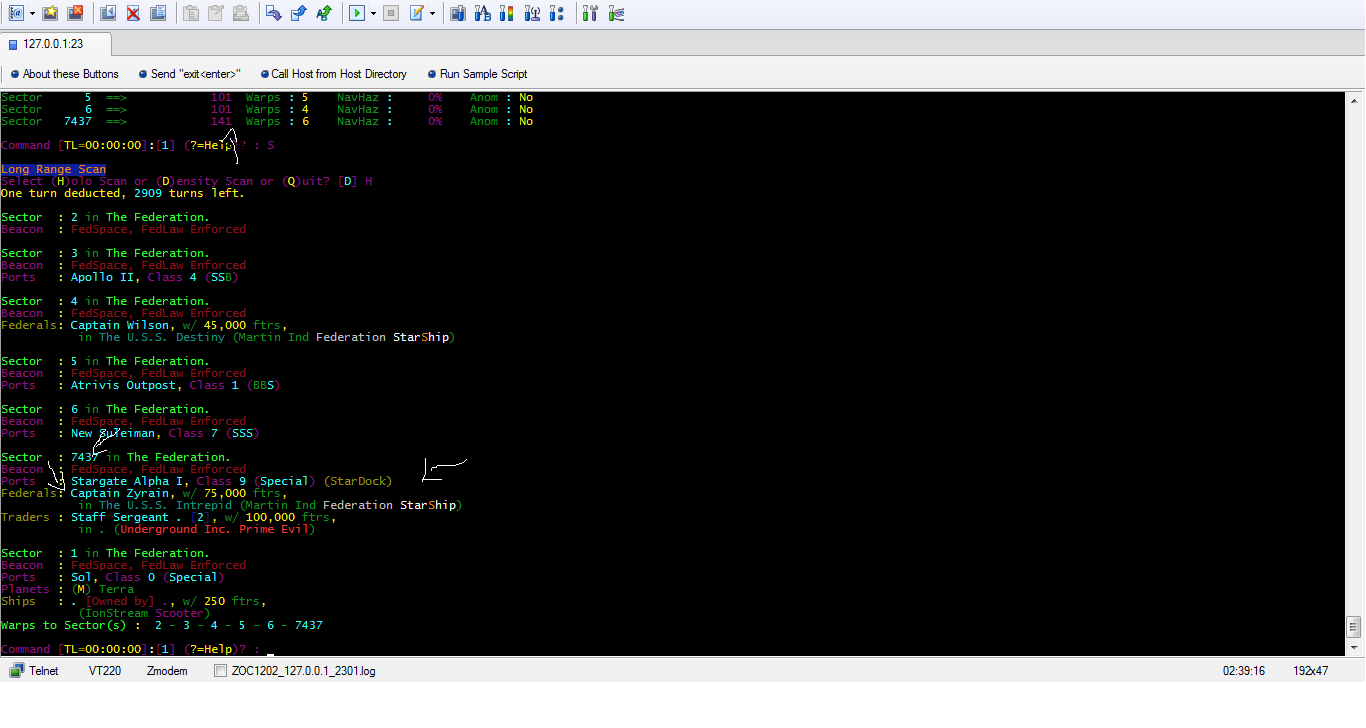This screenshot has height=728, width=1366.
Task: Click the terminal scrollbar up arrow
Action: click(x=1354, y=101)
